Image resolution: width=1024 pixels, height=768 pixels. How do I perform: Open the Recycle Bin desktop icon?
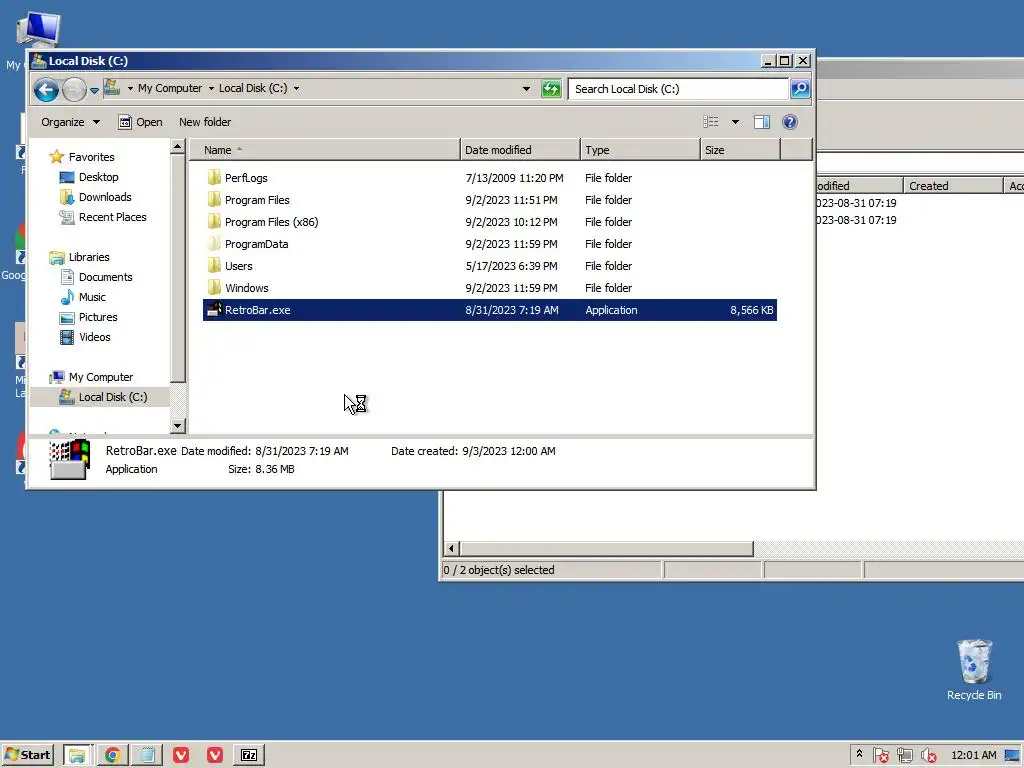tap(974, 670)
